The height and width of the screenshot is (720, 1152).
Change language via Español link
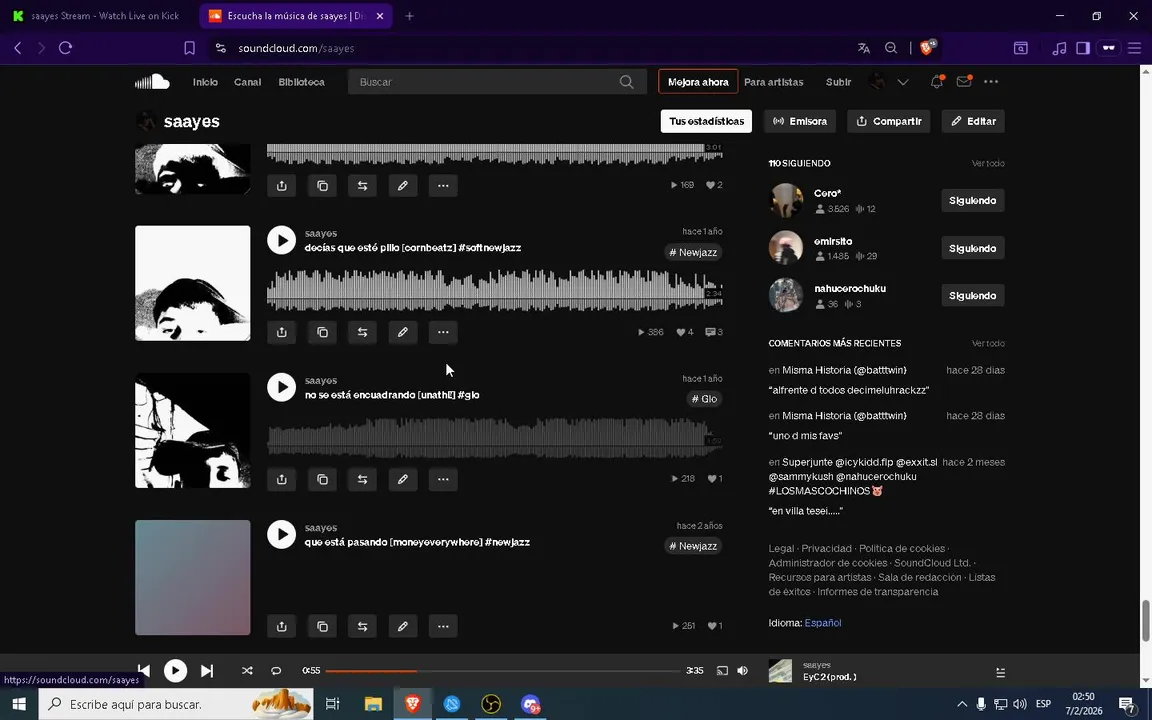pyautogui.click(x=823, y=622)
